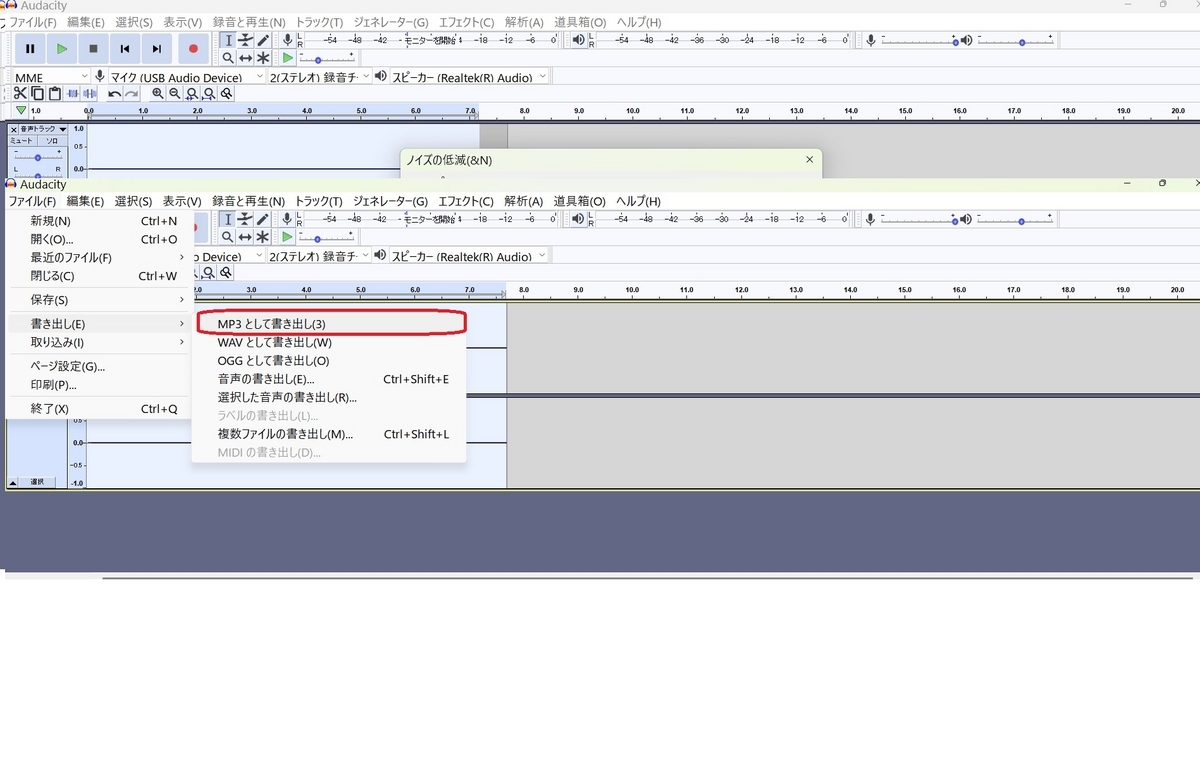
Task: Select the Zoom magnifier tool in back window
Action: coord(228,58)
